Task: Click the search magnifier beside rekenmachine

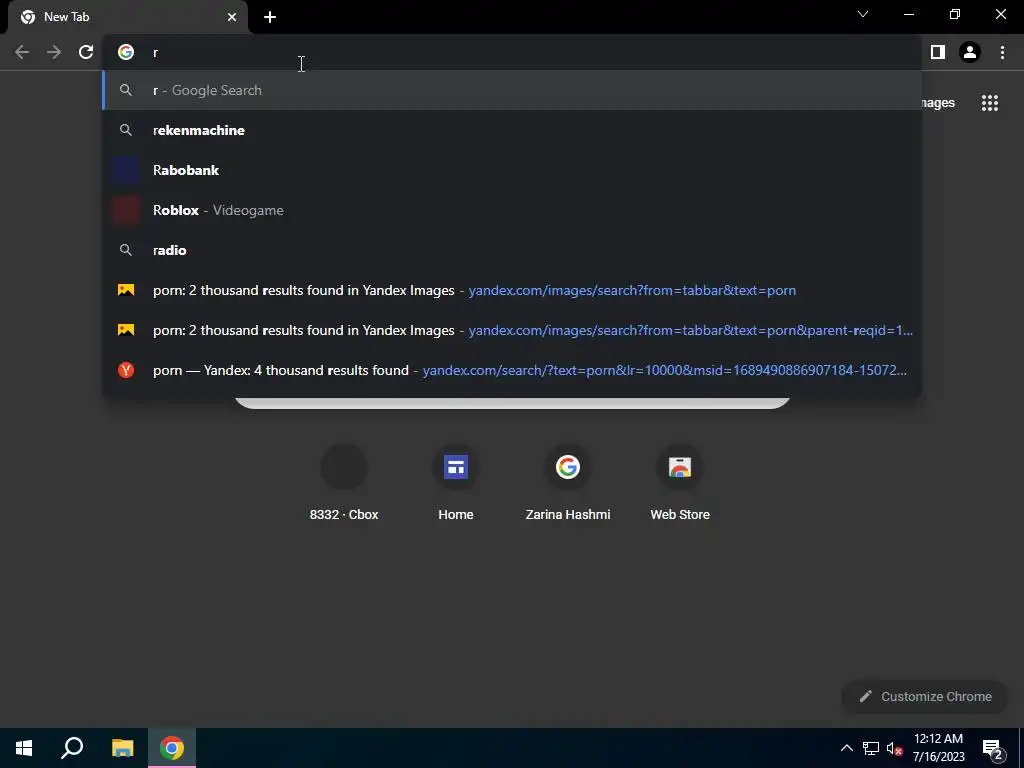Action: pos(126,130)
